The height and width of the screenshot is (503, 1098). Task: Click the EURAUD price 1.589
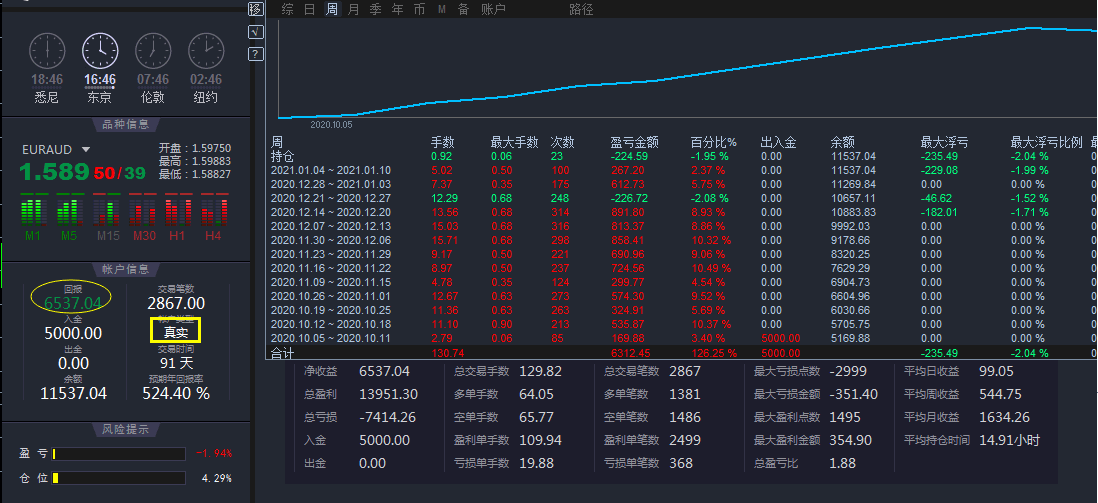(x=54, y=172)
